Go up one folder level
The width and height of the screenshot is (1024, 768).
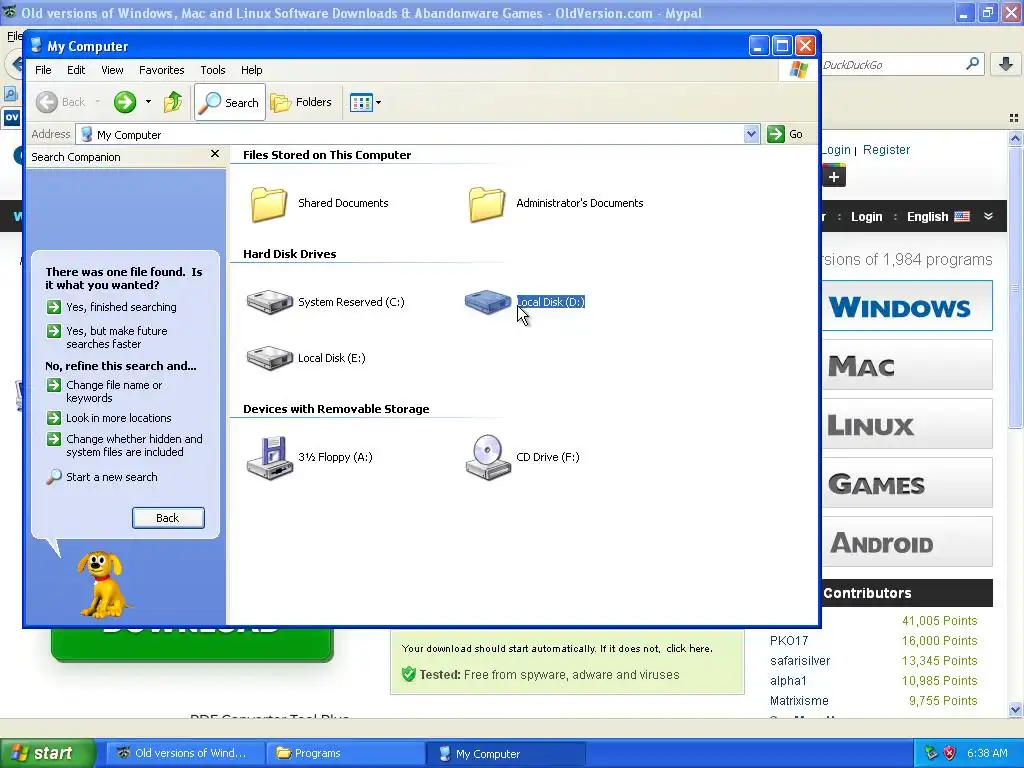(x=173, y=102)
